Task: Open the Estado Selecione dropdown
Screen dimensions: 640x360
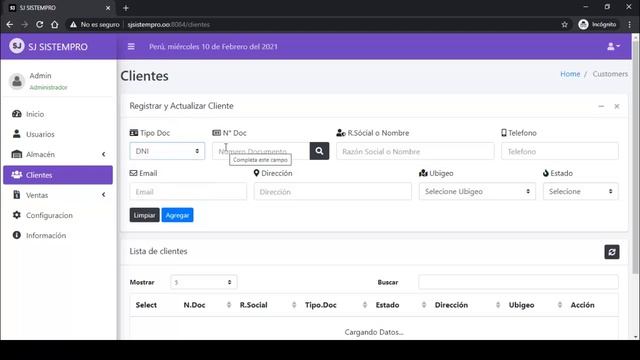Action: (580, 191)
